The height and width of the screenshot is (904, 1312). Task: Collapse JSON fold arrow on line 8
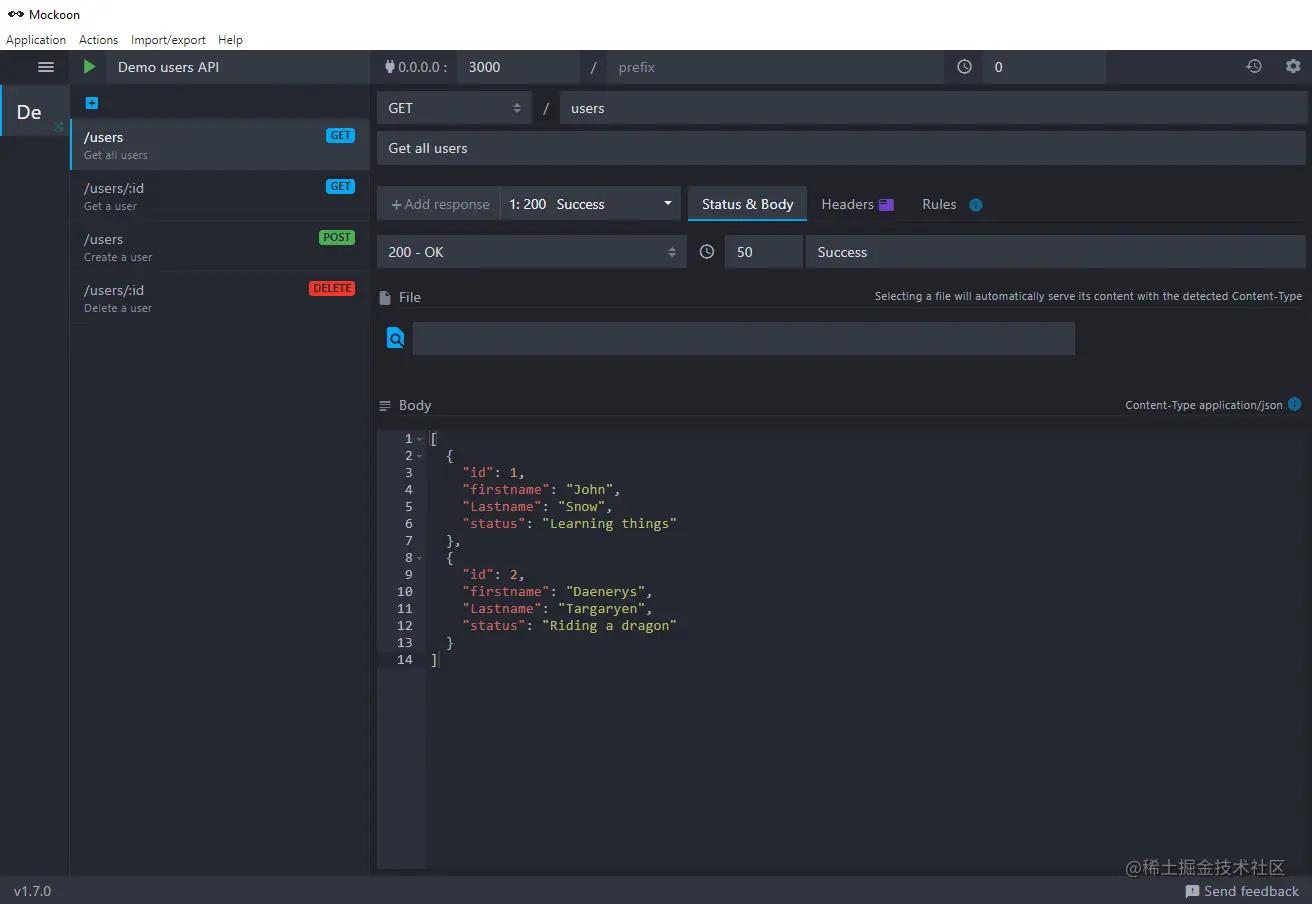[x=420, y=558]
